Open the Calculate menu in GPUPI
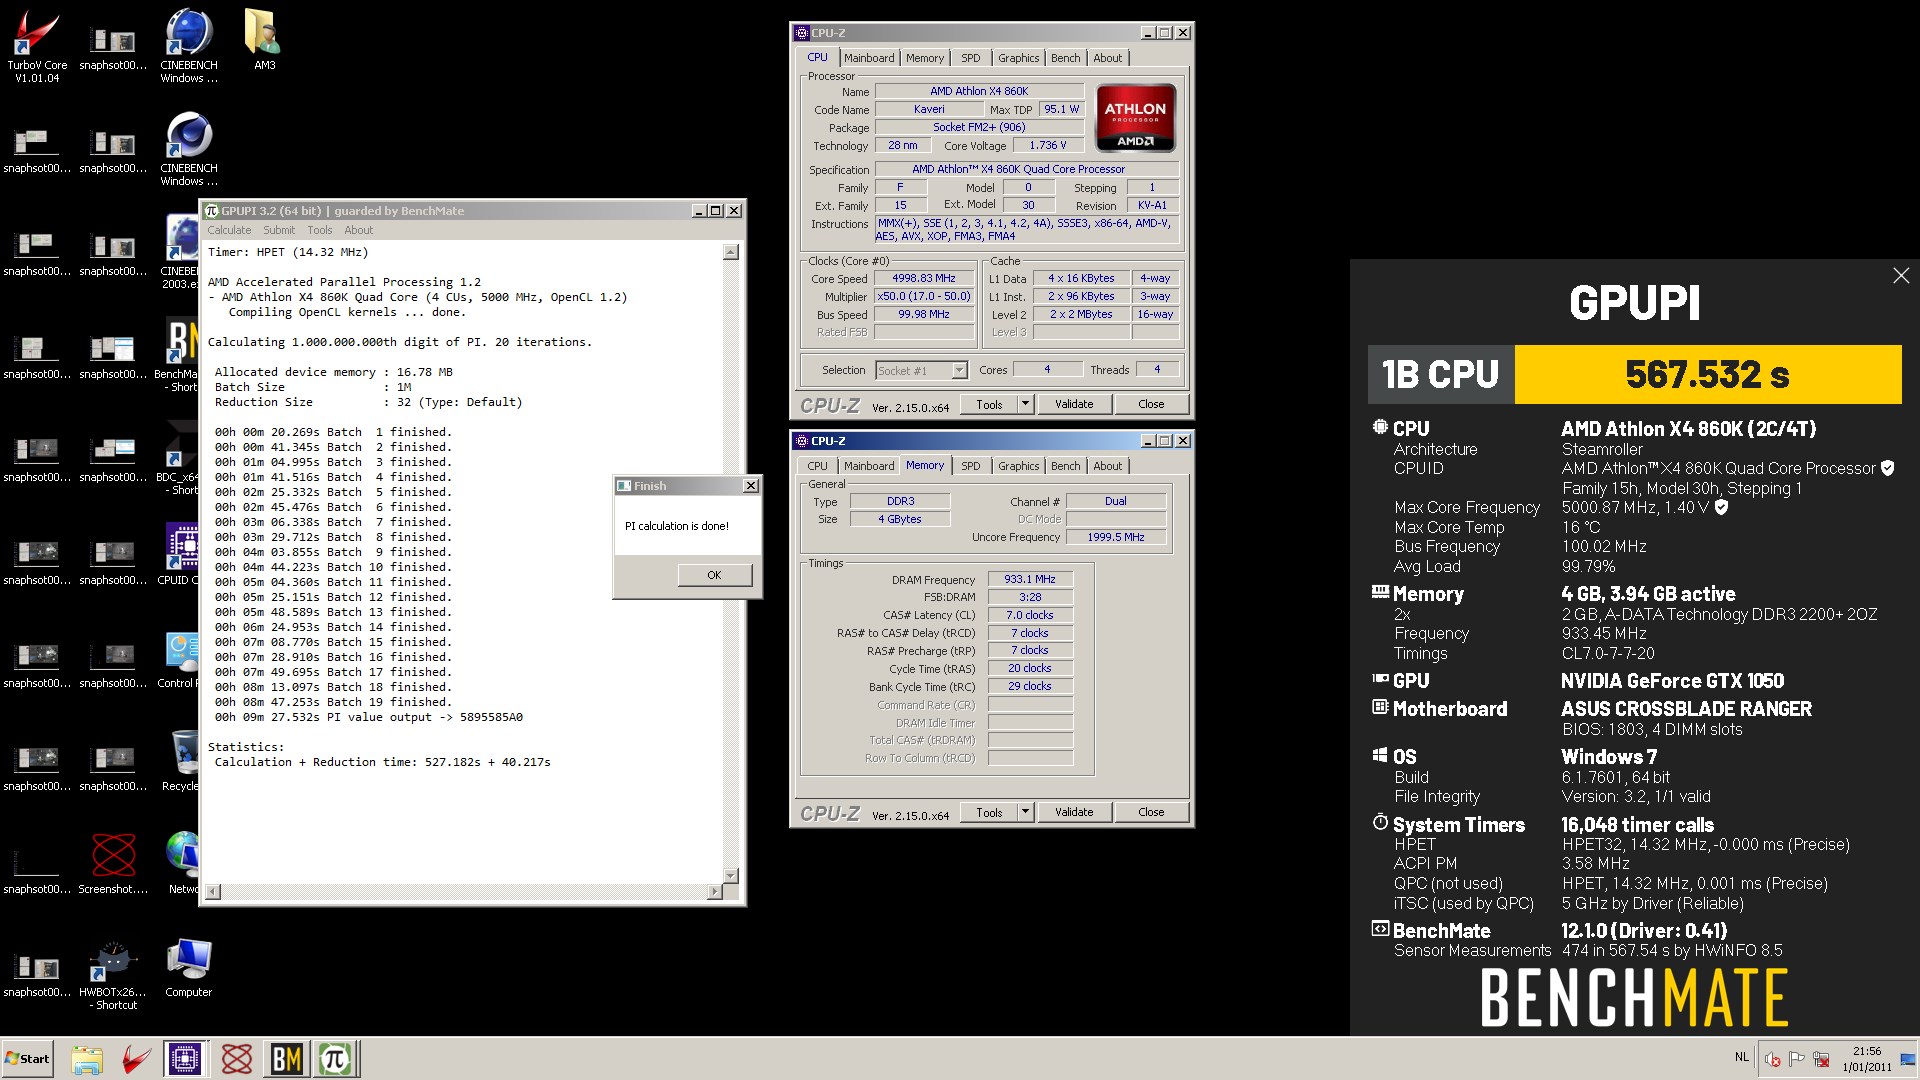Screen dimensions: 1920x1080 [229, 230]
